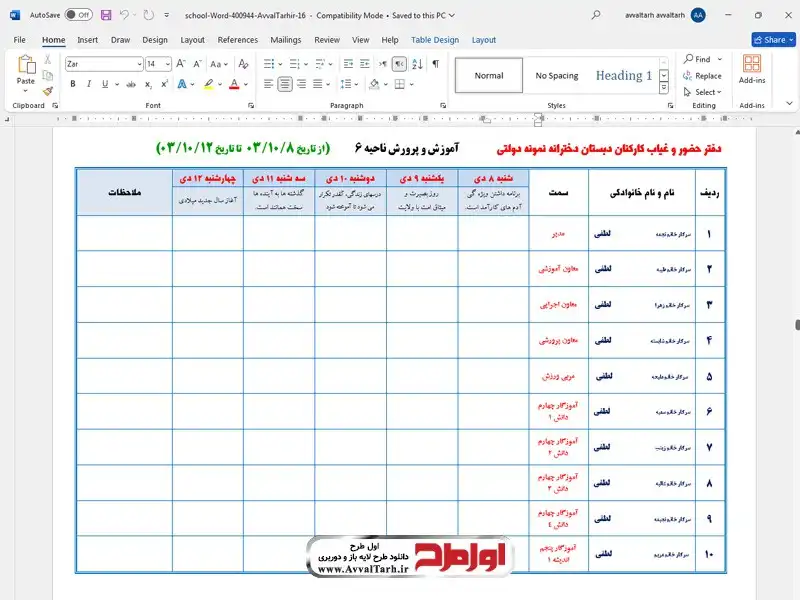Apply the Normal style
The width and height of the screenshot is (800, 600).
coord(489,76)
